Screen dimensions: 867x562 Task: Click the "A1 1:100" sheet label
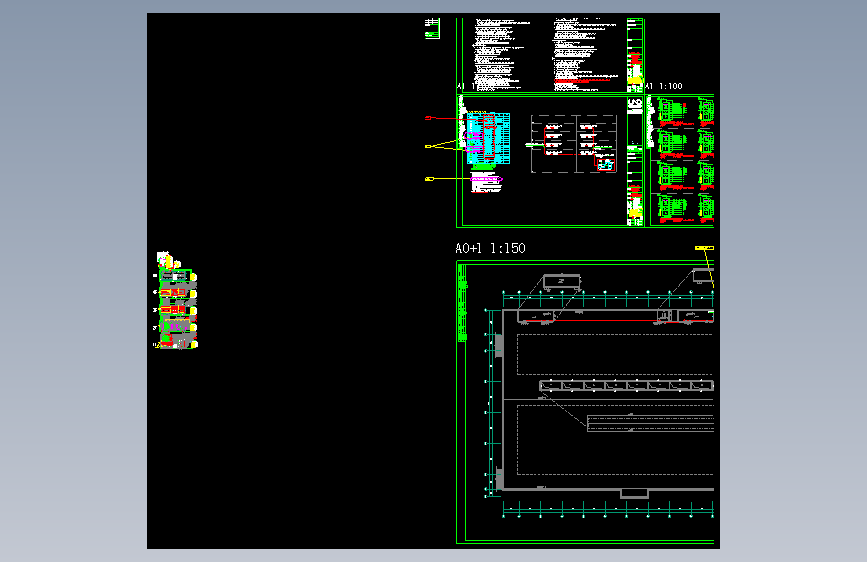[x=664, y=86]
